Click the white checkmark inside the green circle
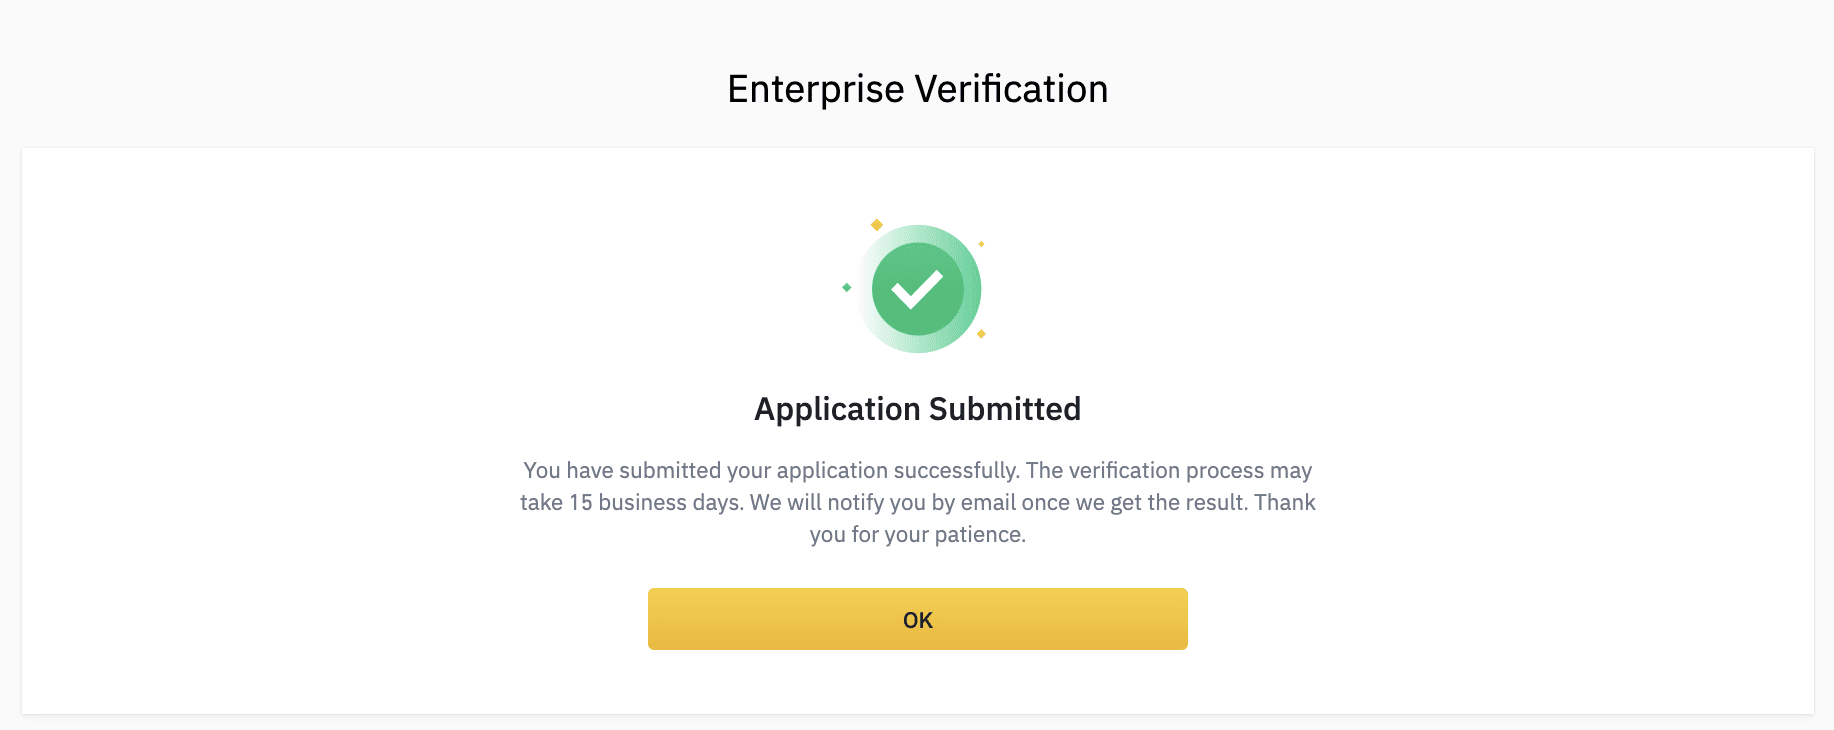The width and height of the screenshot is (1834, 730). click(917, 290)
